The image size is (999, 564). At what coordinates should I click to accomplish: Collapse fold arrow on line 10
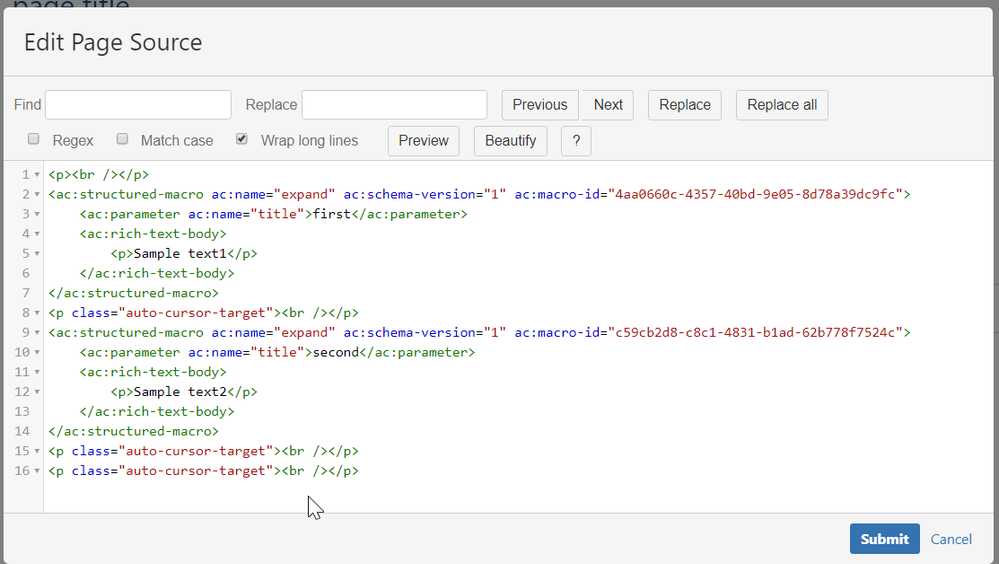(x=37, y=352)
